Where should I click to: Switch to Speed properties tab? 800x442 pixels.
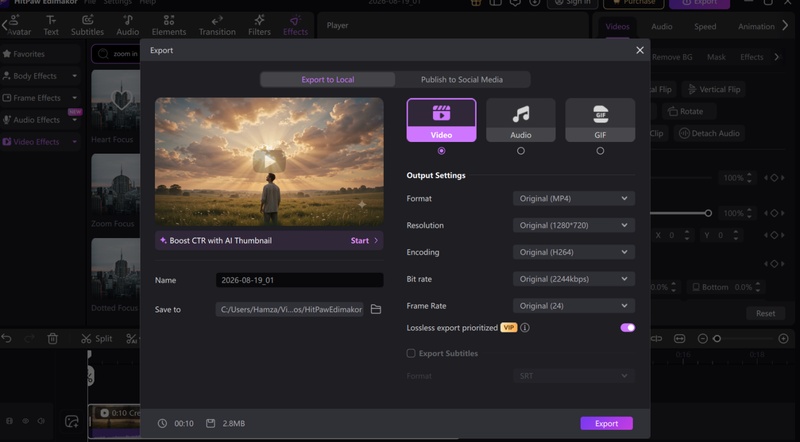tap(705, 27)
